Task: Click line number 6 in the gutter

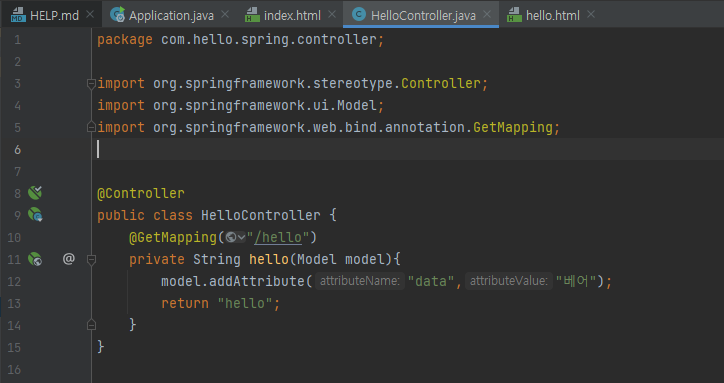Action: 18,150
